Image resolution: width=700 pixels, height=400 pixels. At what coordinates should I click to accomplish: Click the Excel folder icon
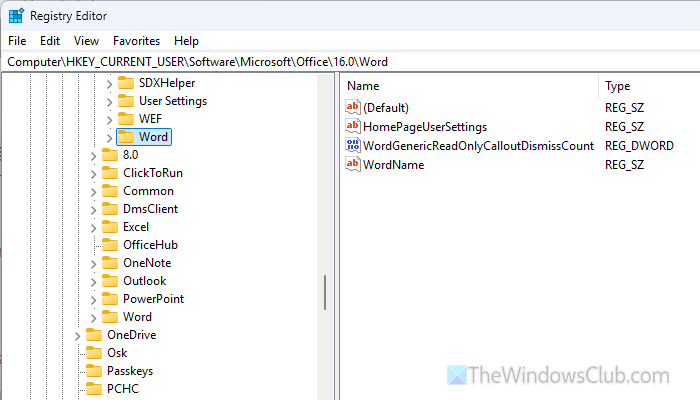pyautogui.click(x=110, y=227)
